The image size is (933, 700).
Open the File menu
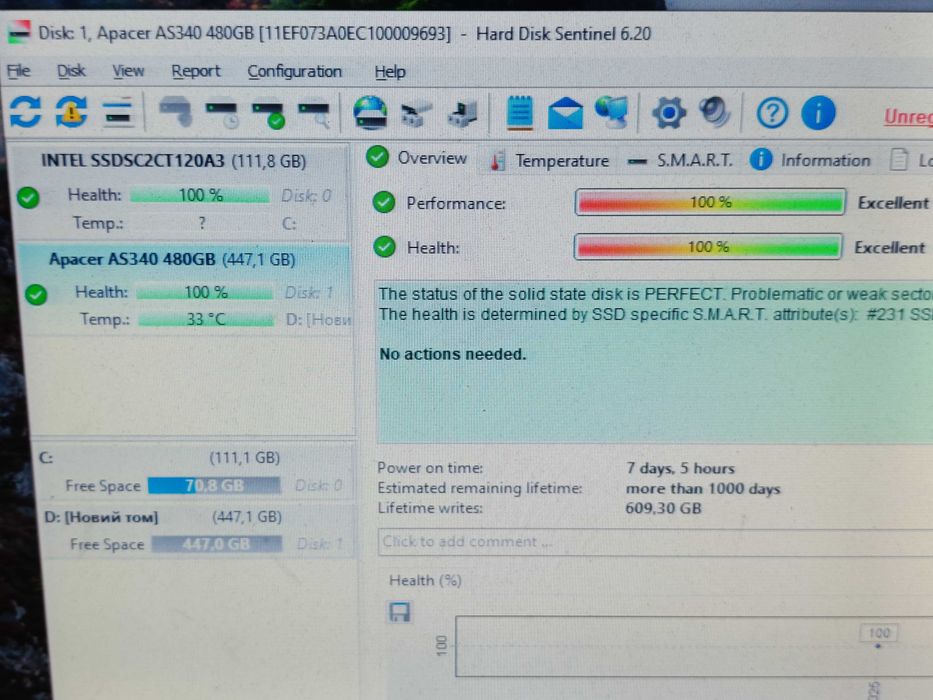click(18, 71)
